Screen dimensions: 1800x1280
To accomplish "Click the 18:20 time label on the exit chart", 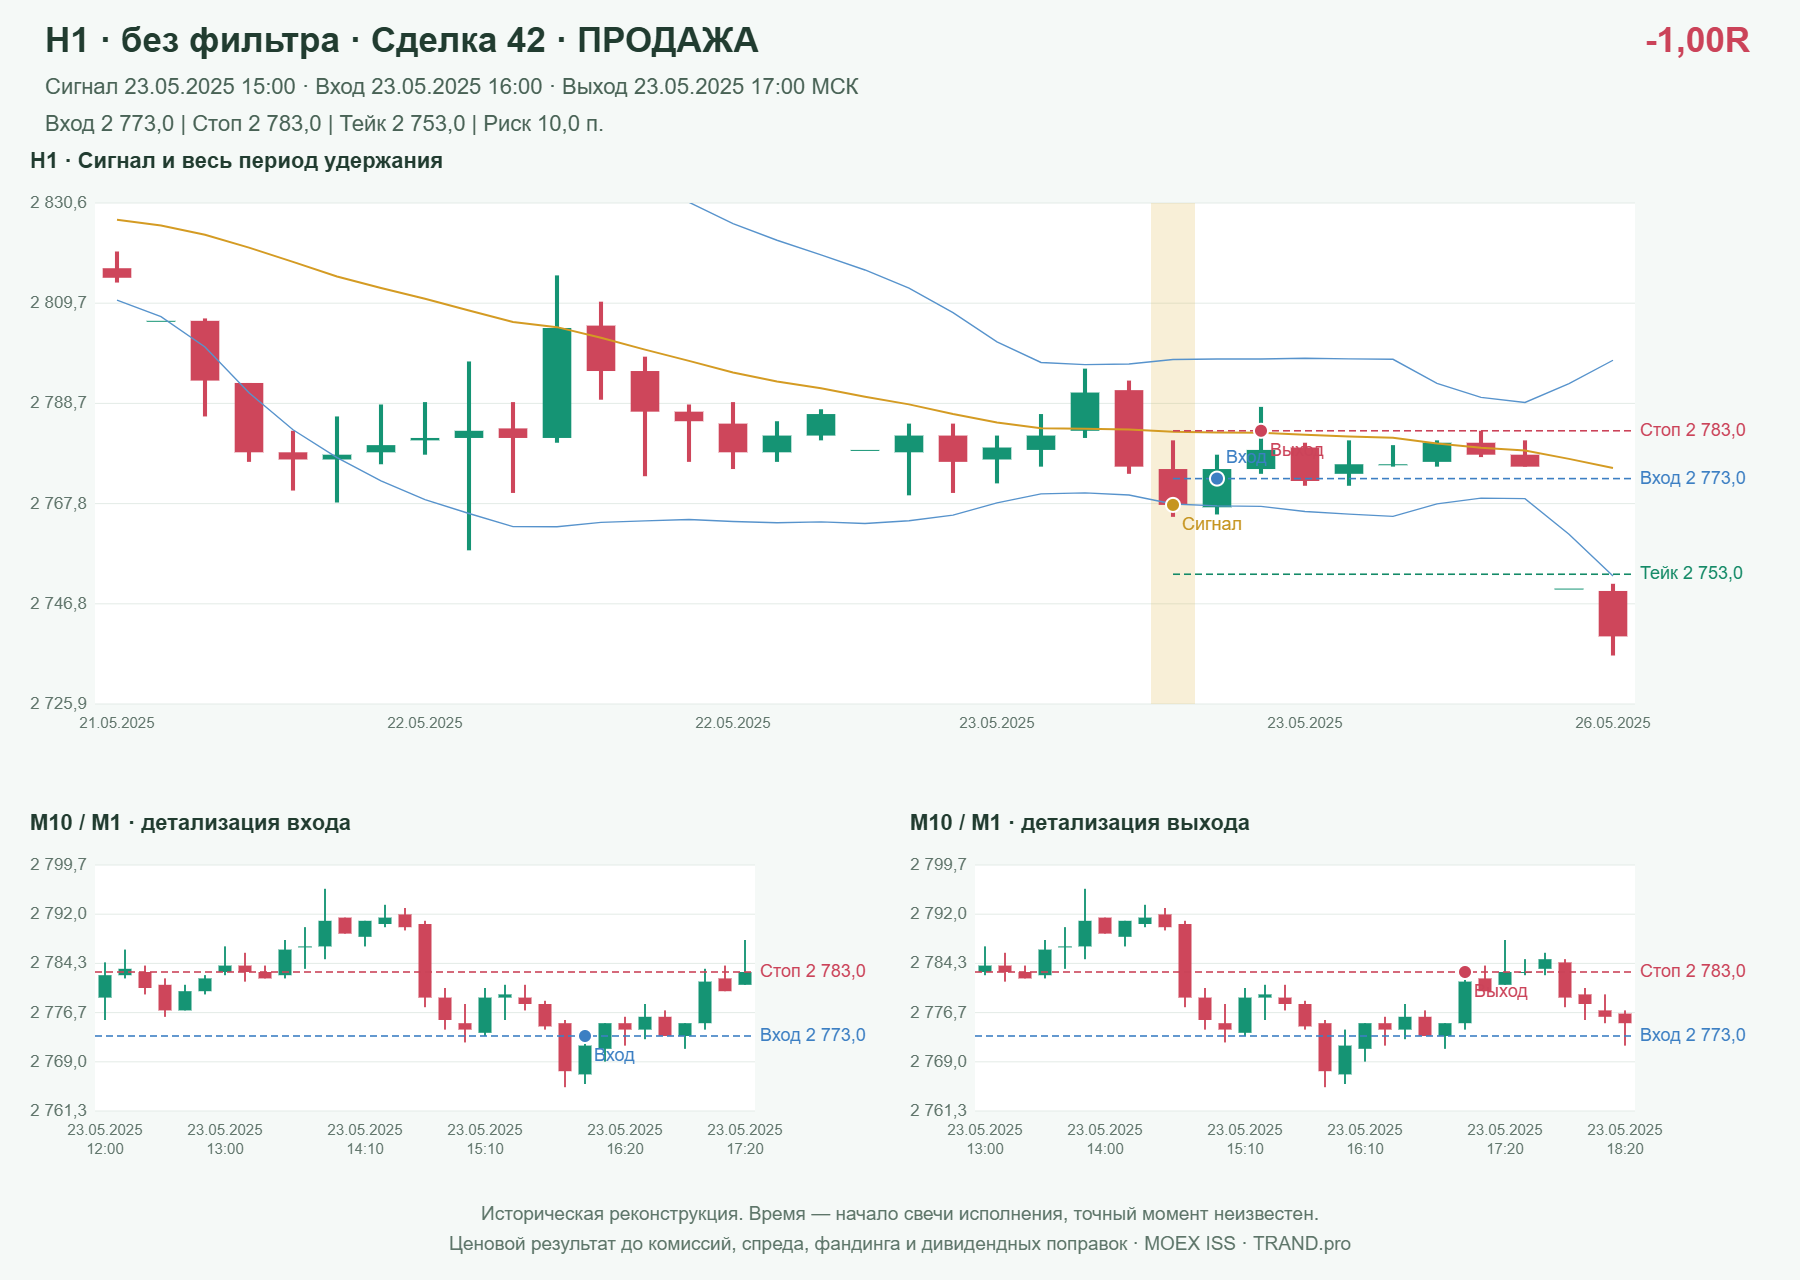I will (x=1625, y=1149).
